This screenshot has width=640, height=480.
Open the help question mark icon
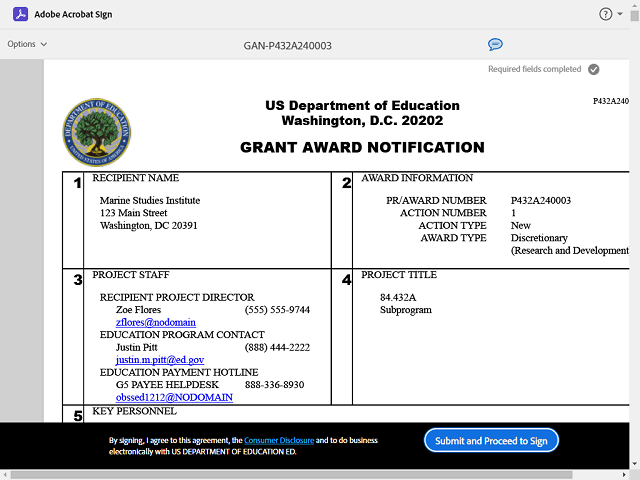tap(605, 14)
